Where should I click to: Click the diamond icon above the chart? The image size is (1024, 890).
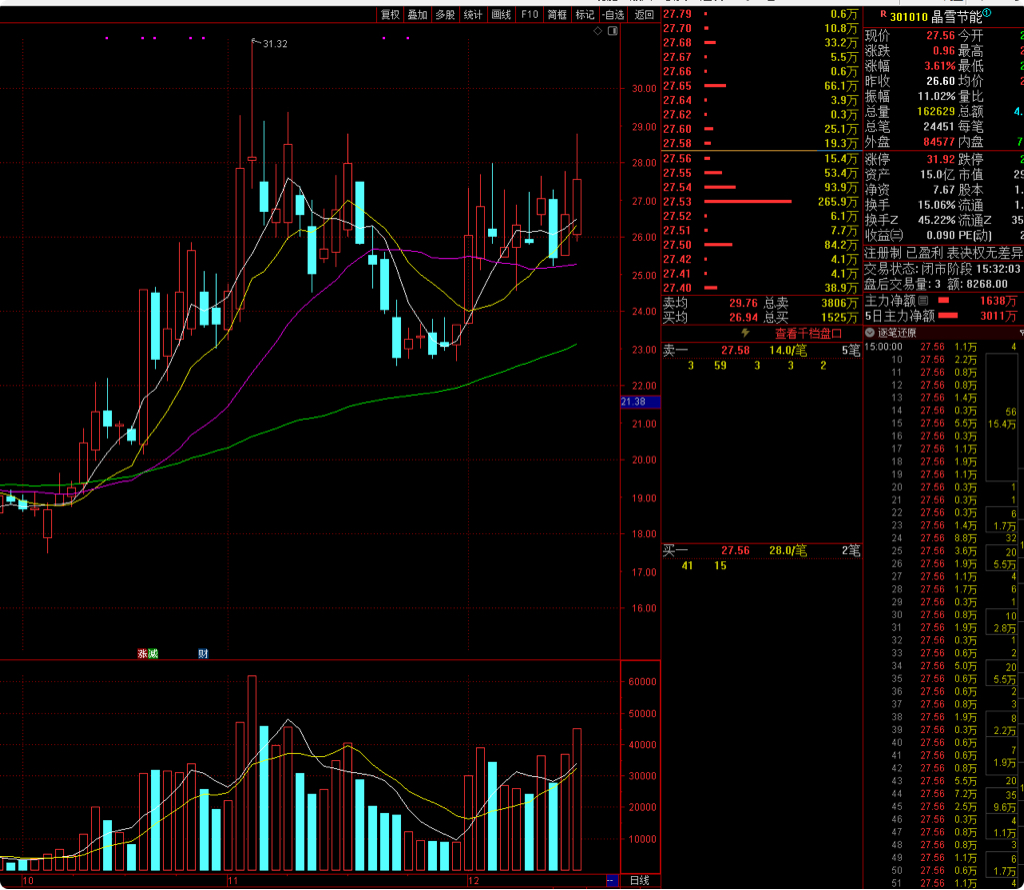pyautogui.click(x=598, y=31)
